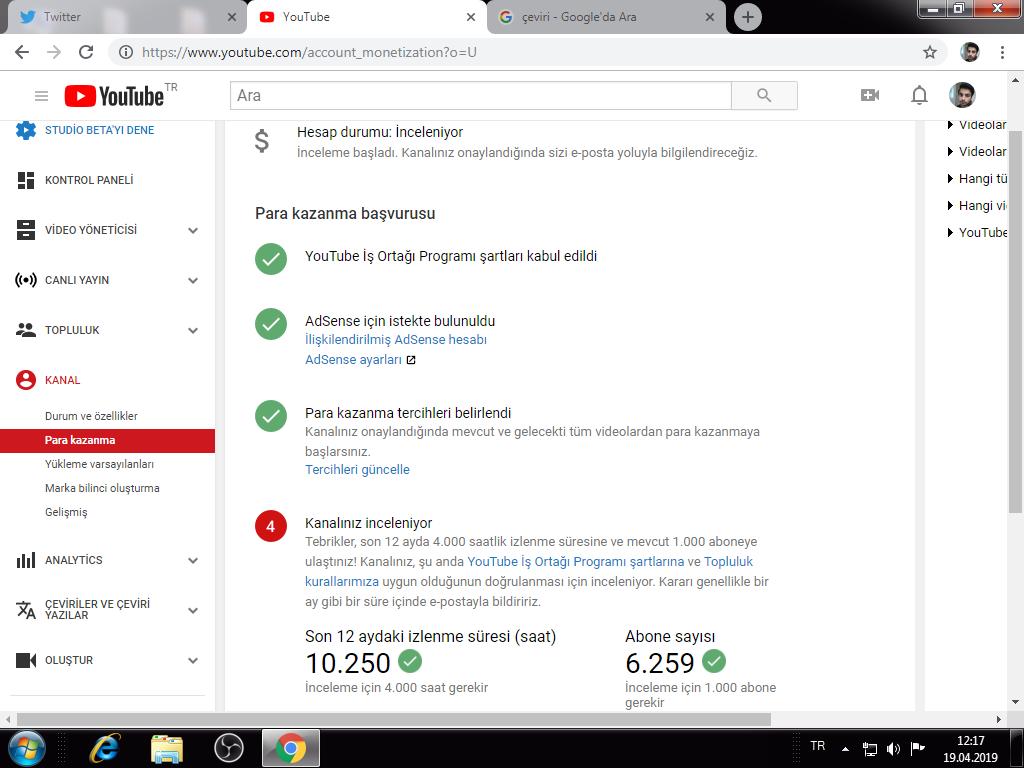Launch Internet Explorer from taskbar
1024x768 pixels.
(x=104, y=748)
